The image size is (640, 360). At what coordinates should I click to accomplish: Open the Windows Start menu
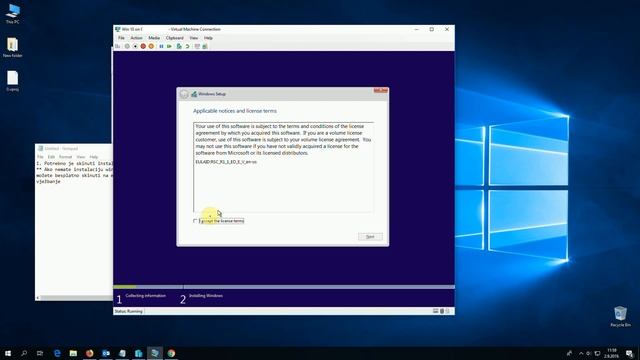pyautogui.click(x=8, y=353)
